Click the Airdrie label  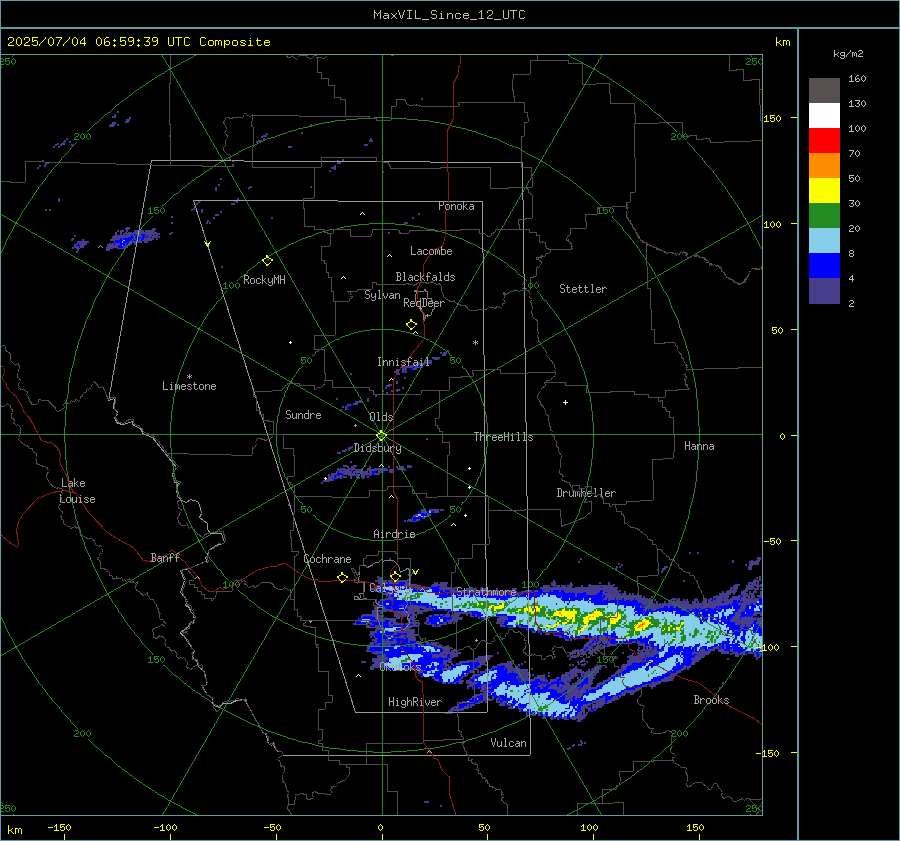pyautogui.click(x=394, y=534)
